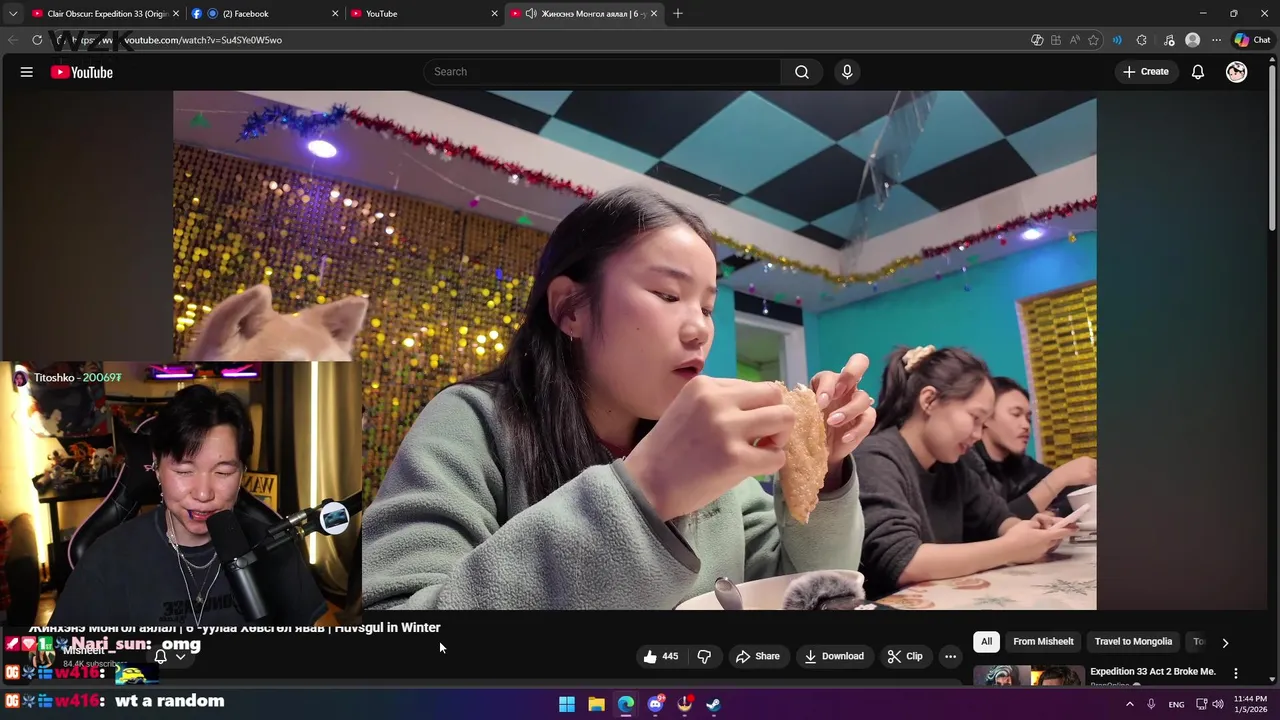Show next chips with right arrow
The height and width of the screenshot is (720, 1280).
(1225, 642)
